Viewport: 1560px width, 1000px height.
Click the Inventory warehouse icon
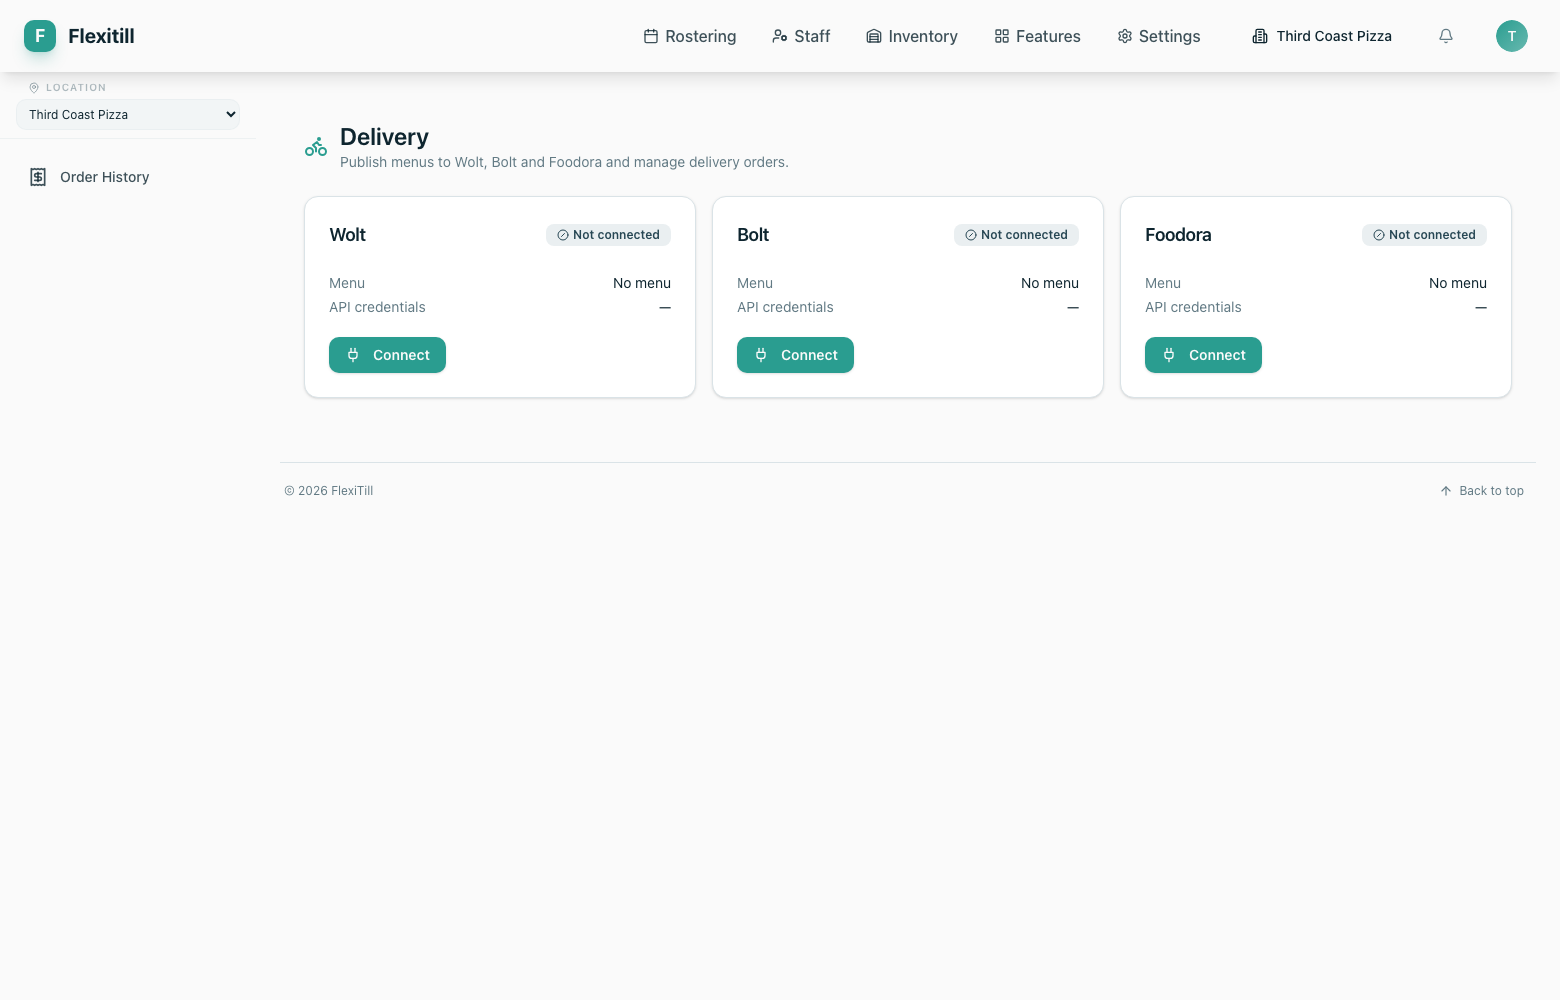pos(874,36)
